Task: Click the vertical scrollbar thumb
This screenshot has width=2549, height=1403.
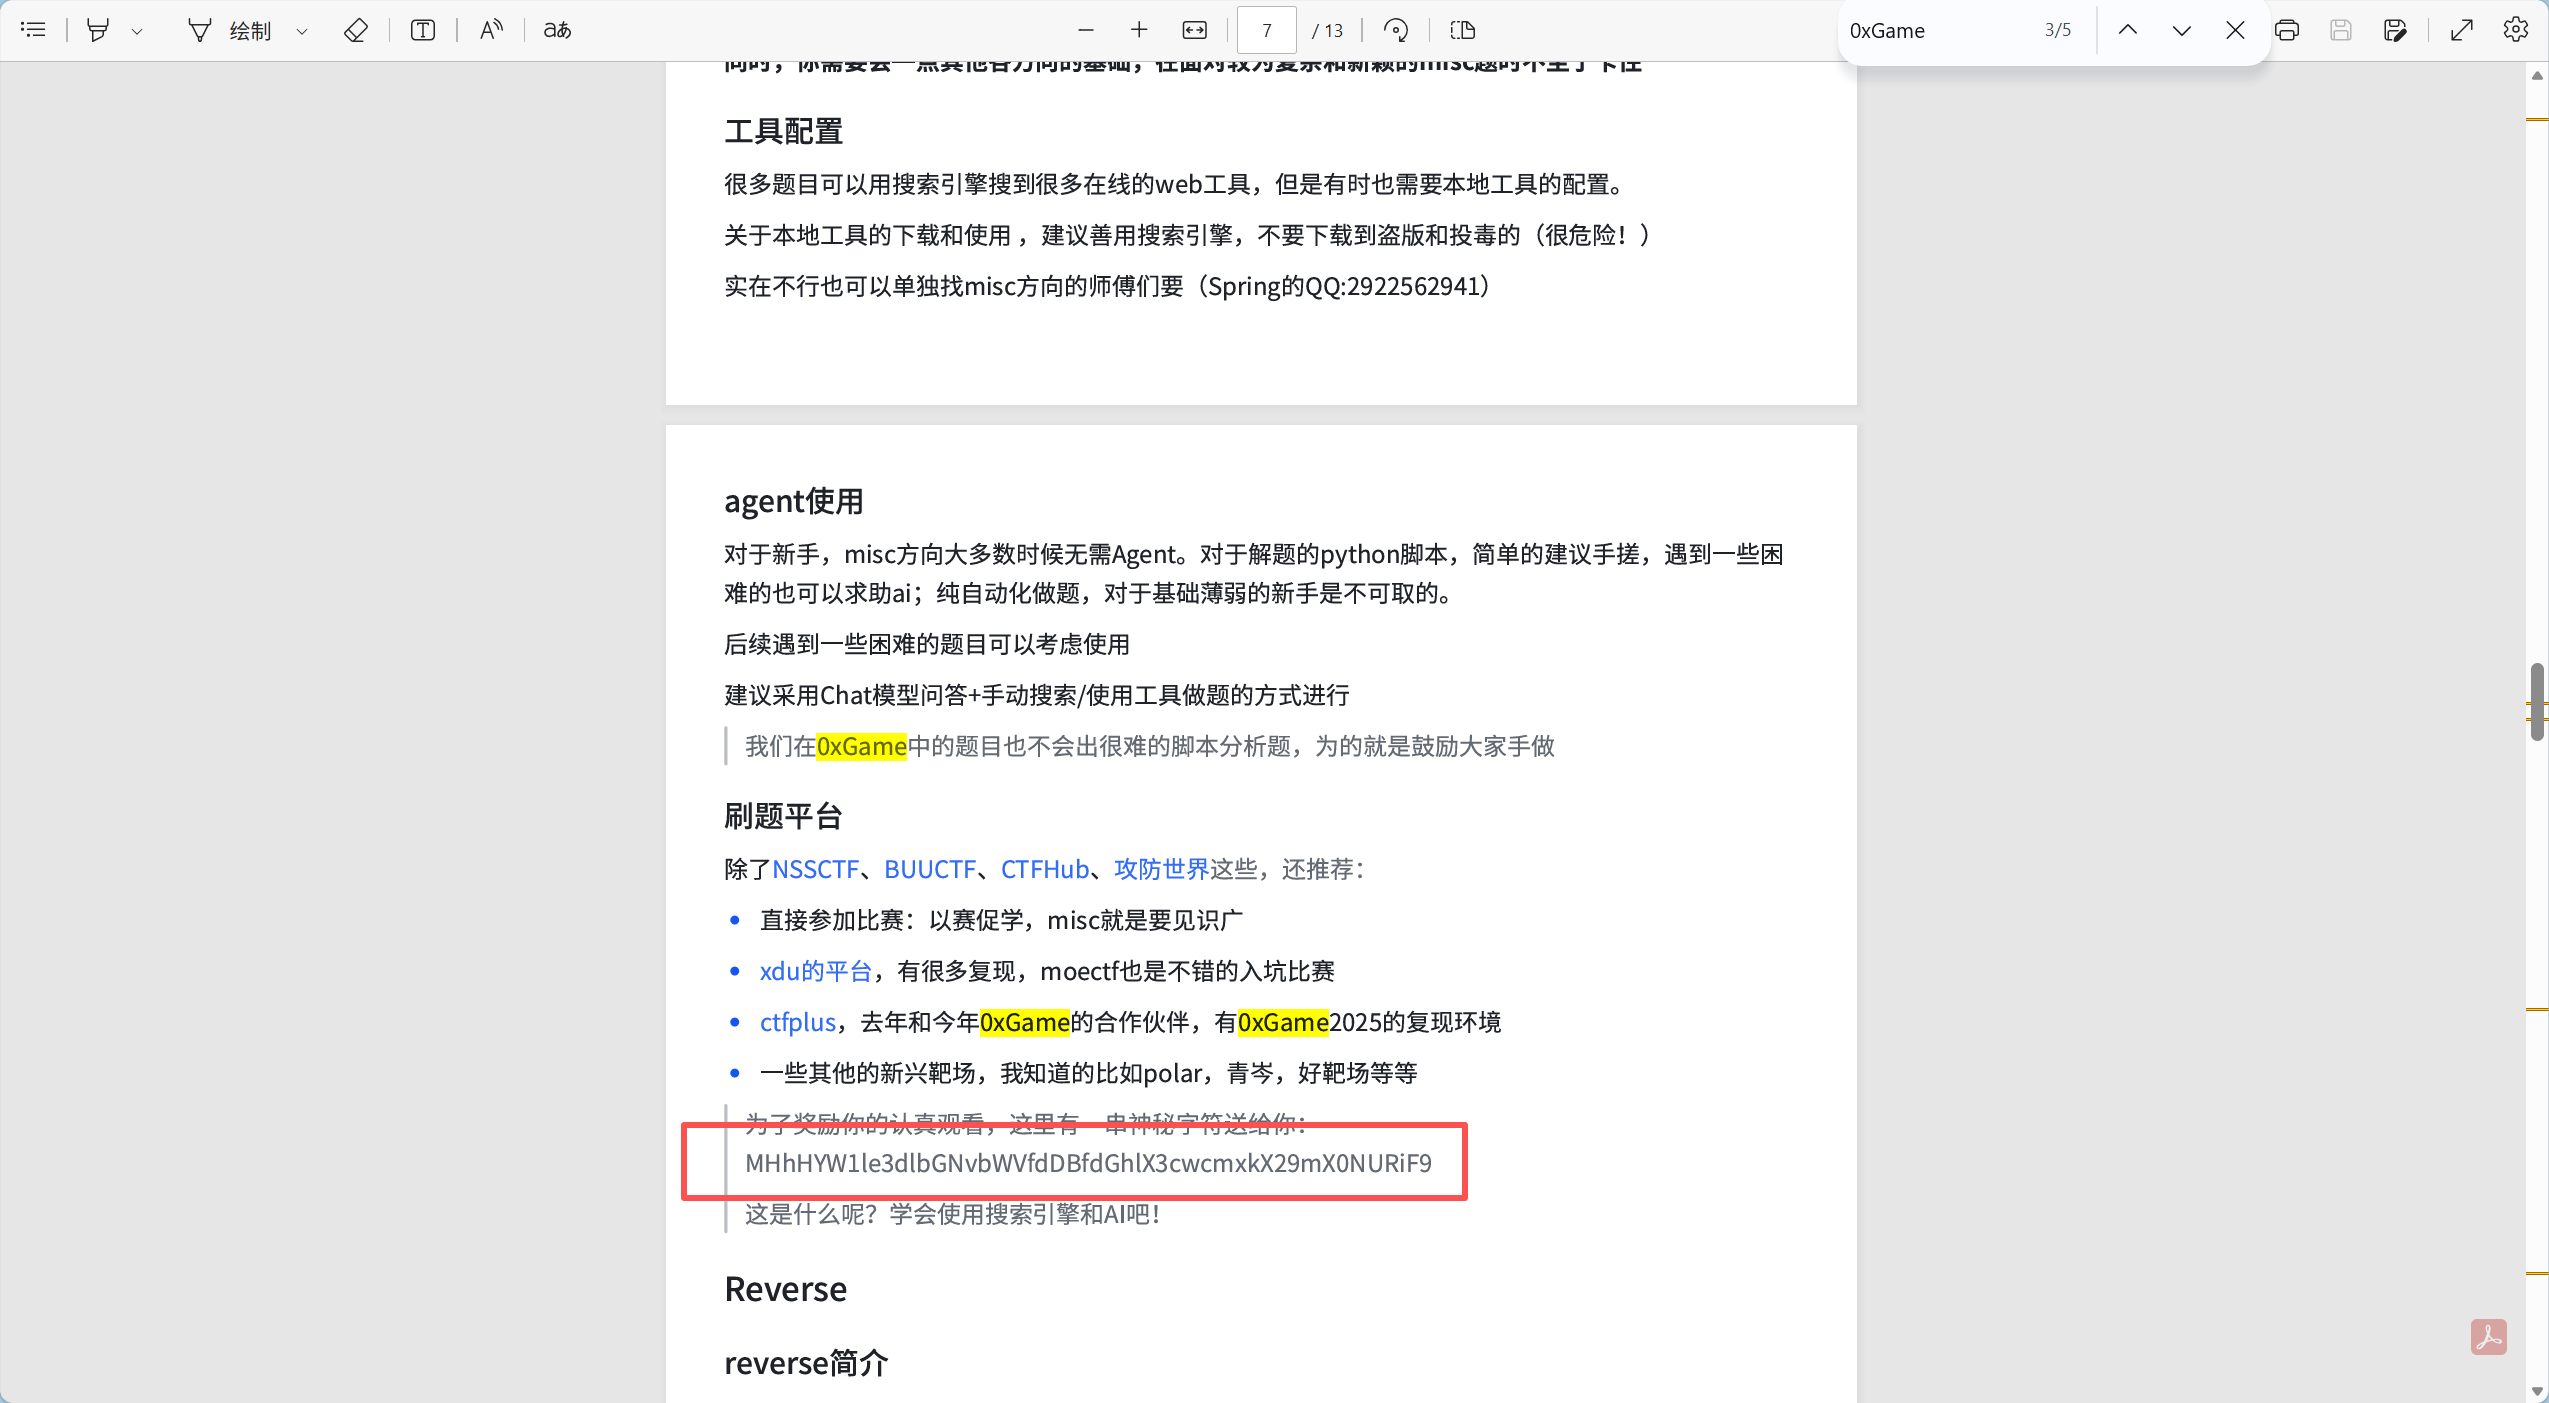Action: tap(2537, 701)
